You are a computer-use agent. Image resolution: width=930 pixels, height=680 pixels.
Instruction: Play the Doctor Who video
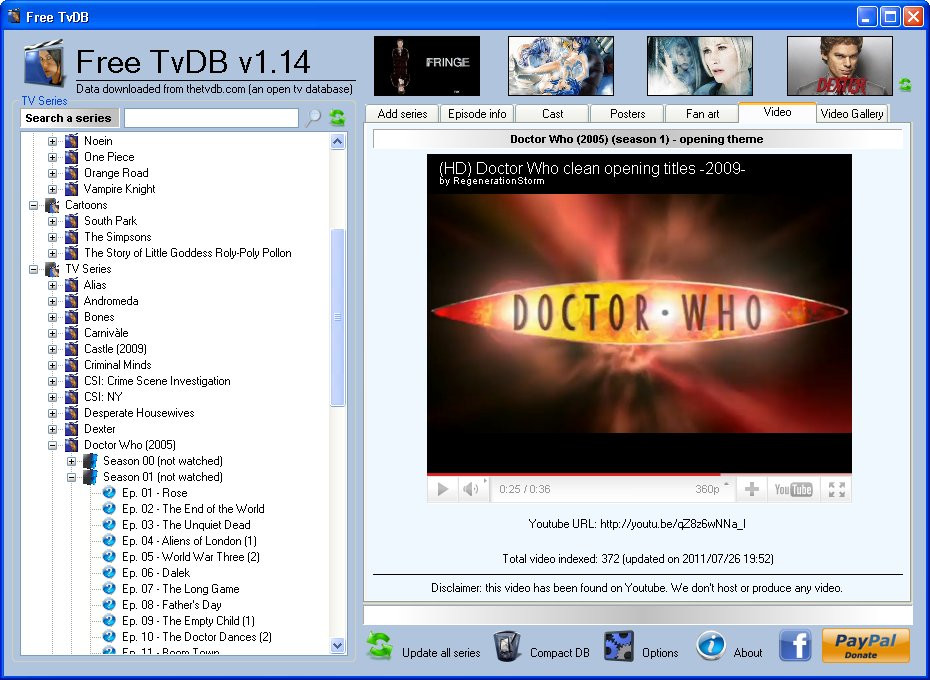(442, 489)
